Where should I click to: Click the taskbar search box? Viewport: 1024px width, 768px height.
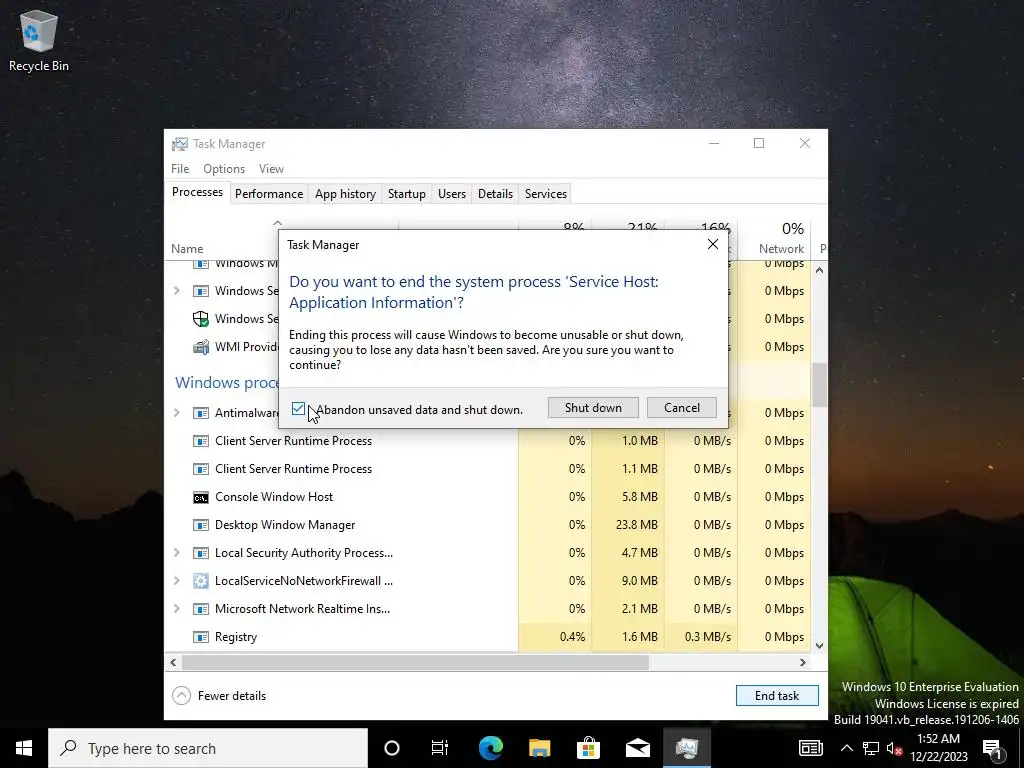208,748
